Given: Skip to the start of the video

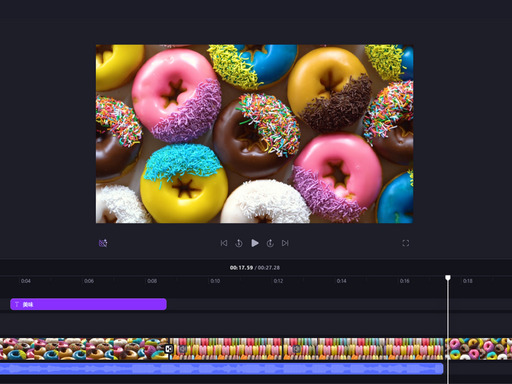Looking at the screenshot, I should pos(224,243).
